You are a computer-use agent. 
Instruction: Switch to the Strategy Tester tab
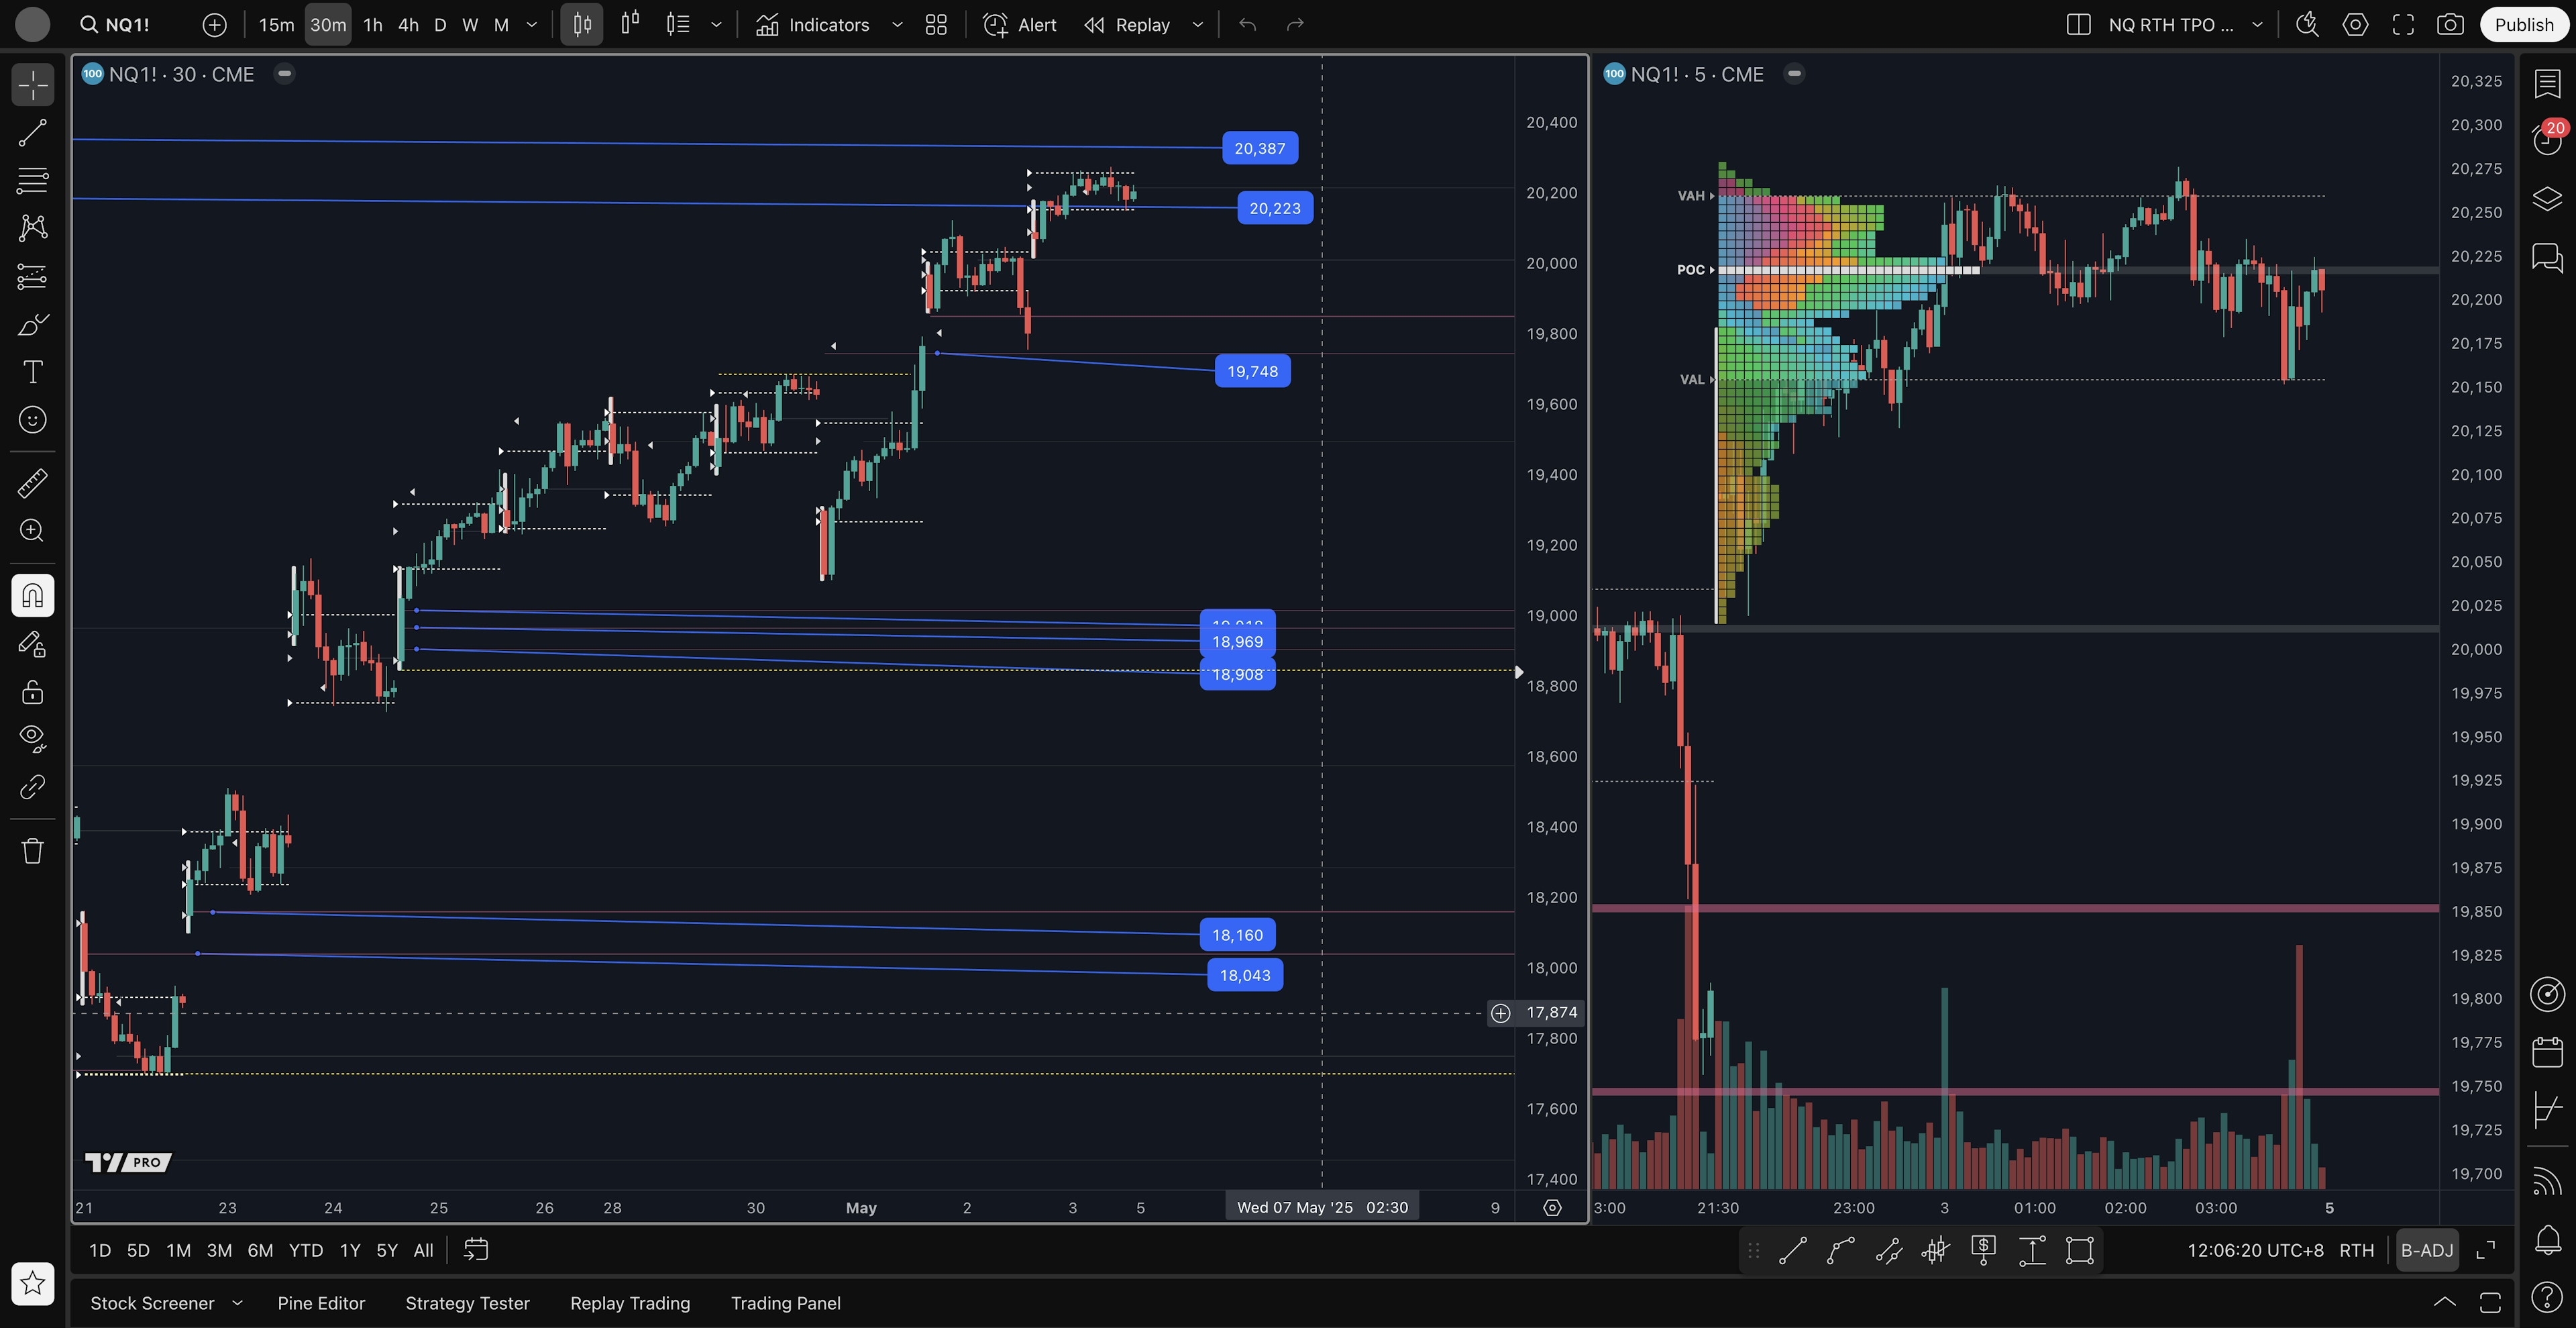[467, 1303]
